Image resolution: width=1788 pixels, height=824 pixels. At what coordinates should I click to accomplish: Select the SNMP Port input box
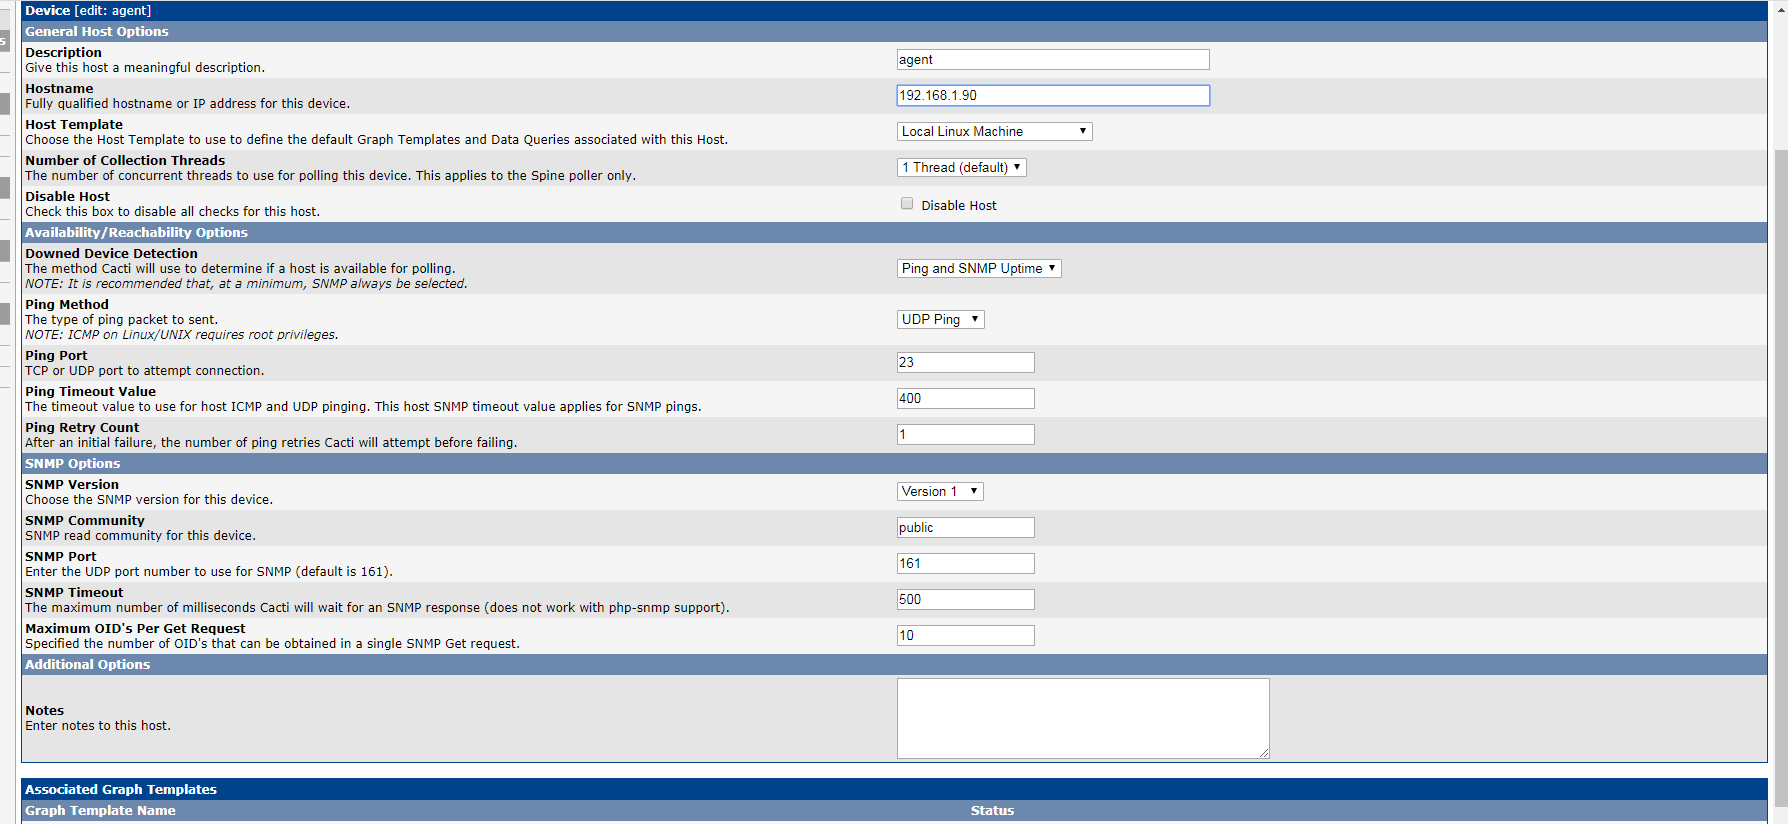(965, 564)
